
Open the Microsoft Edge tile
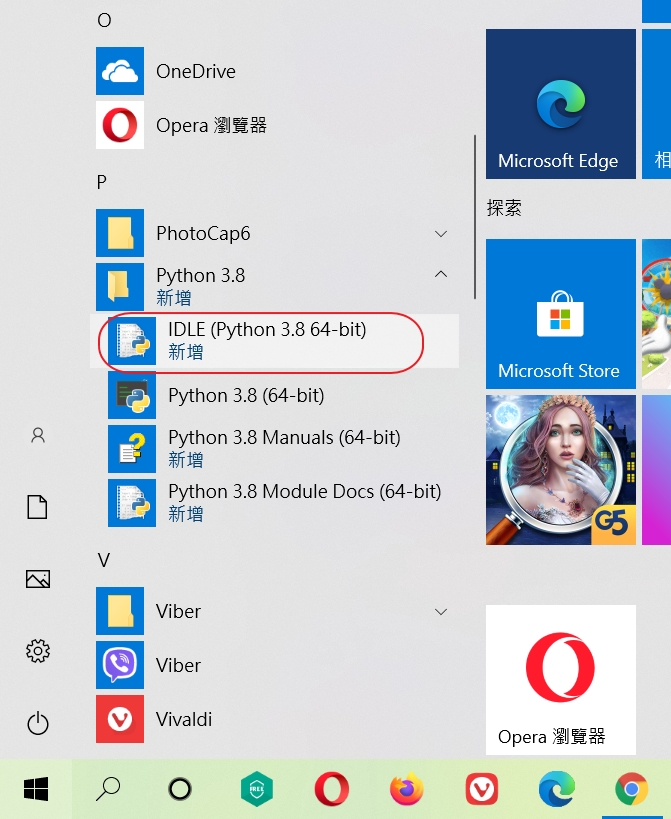560,104
